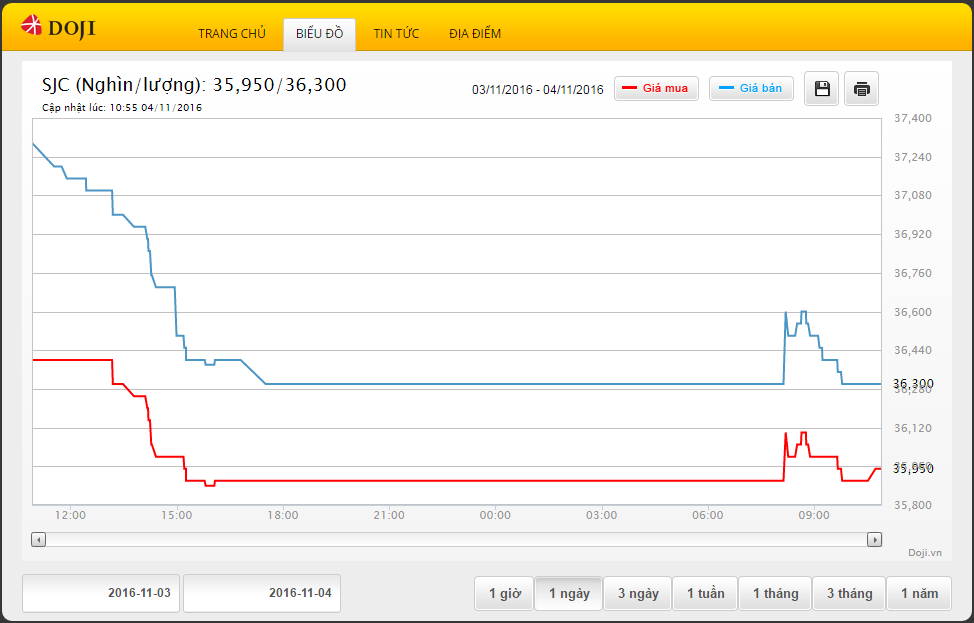Set range to 1 giờ
974x623 pixels.
pyautogui.click(x=504, y=594)
